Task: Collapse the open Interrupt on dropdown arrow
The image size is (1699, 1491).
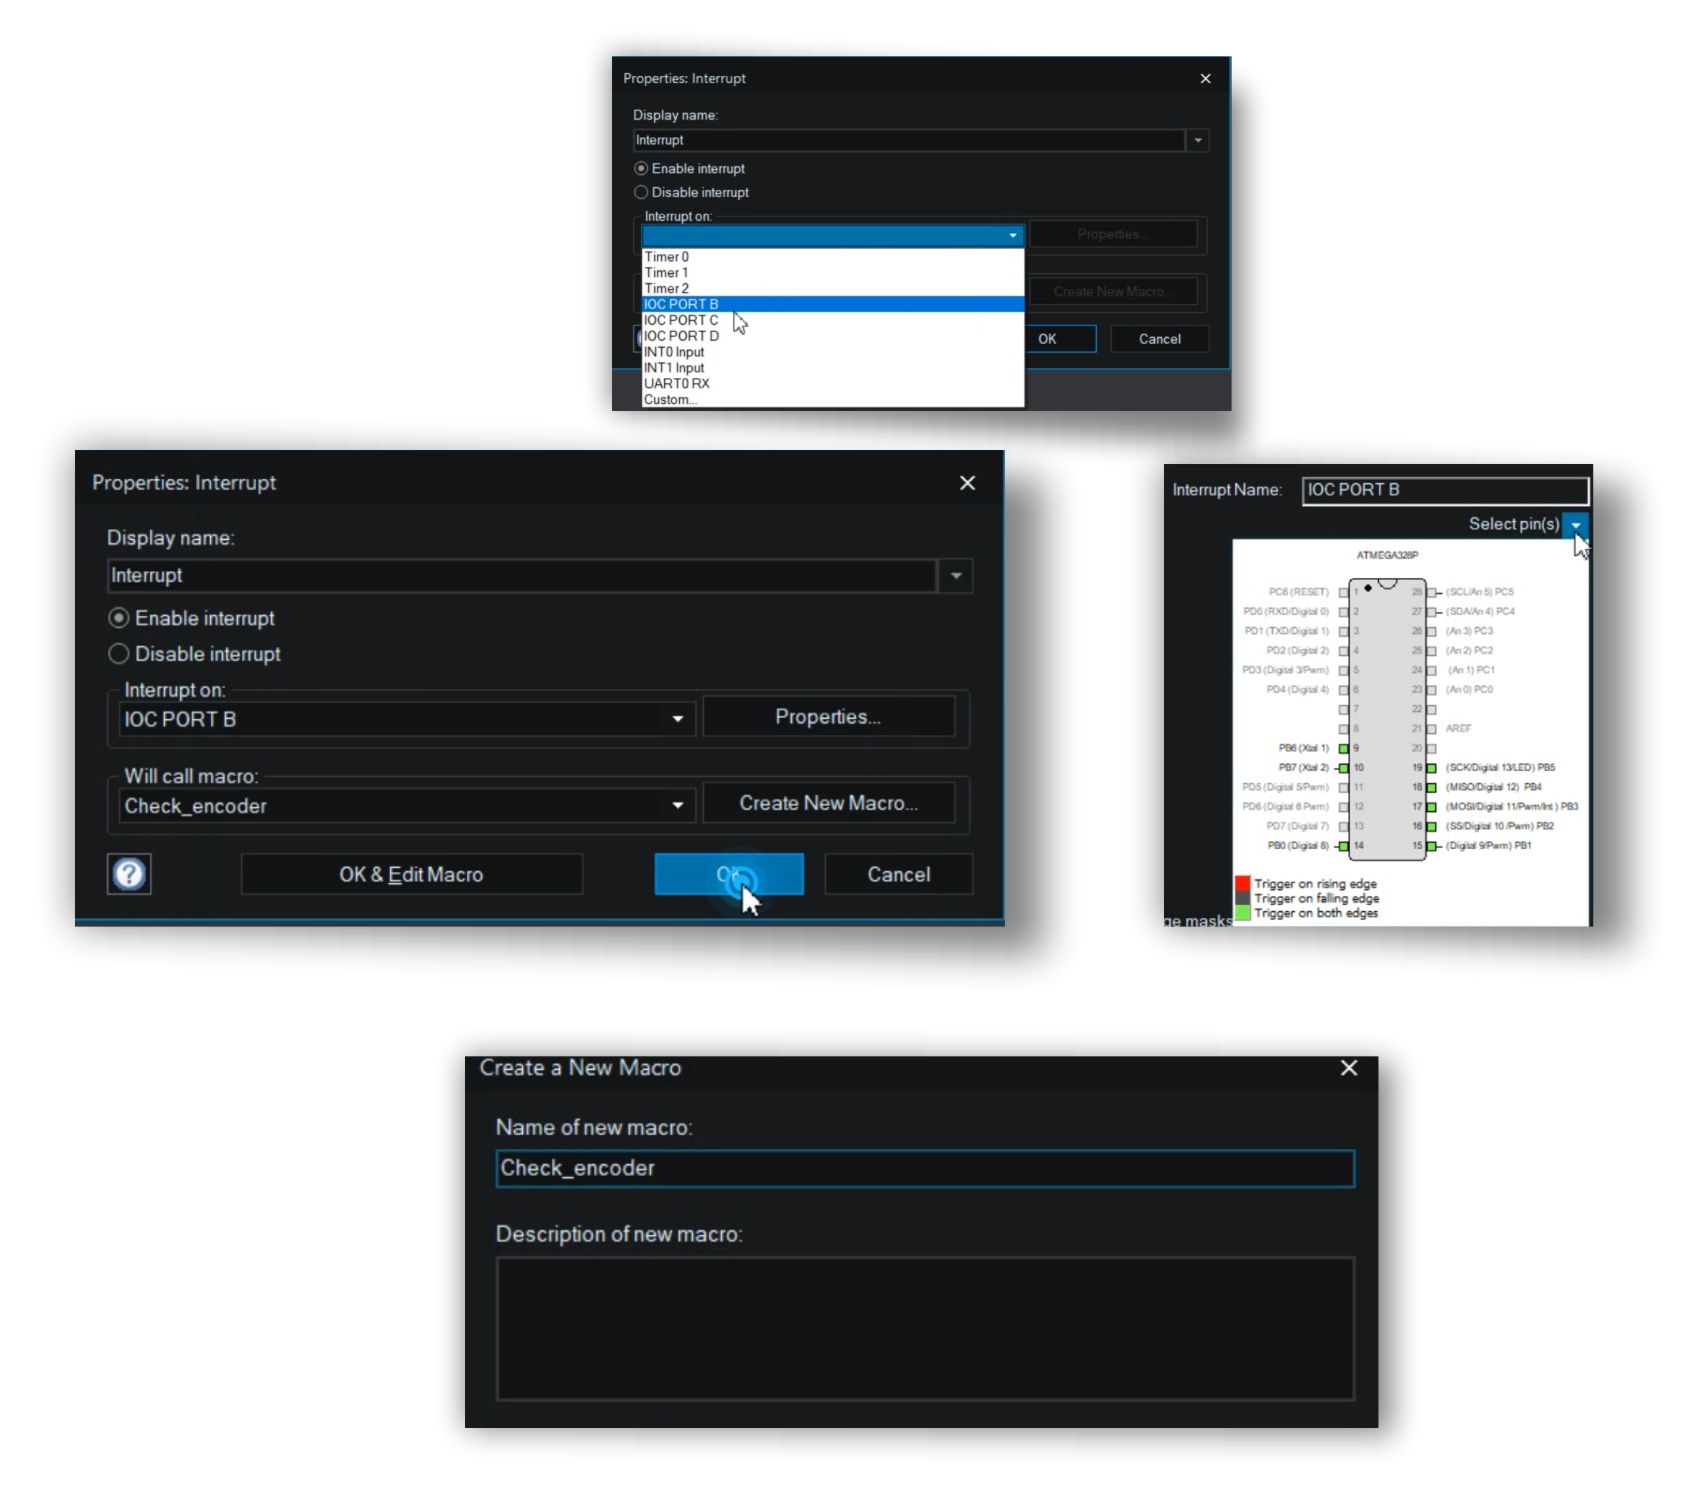Action: 1012,235
